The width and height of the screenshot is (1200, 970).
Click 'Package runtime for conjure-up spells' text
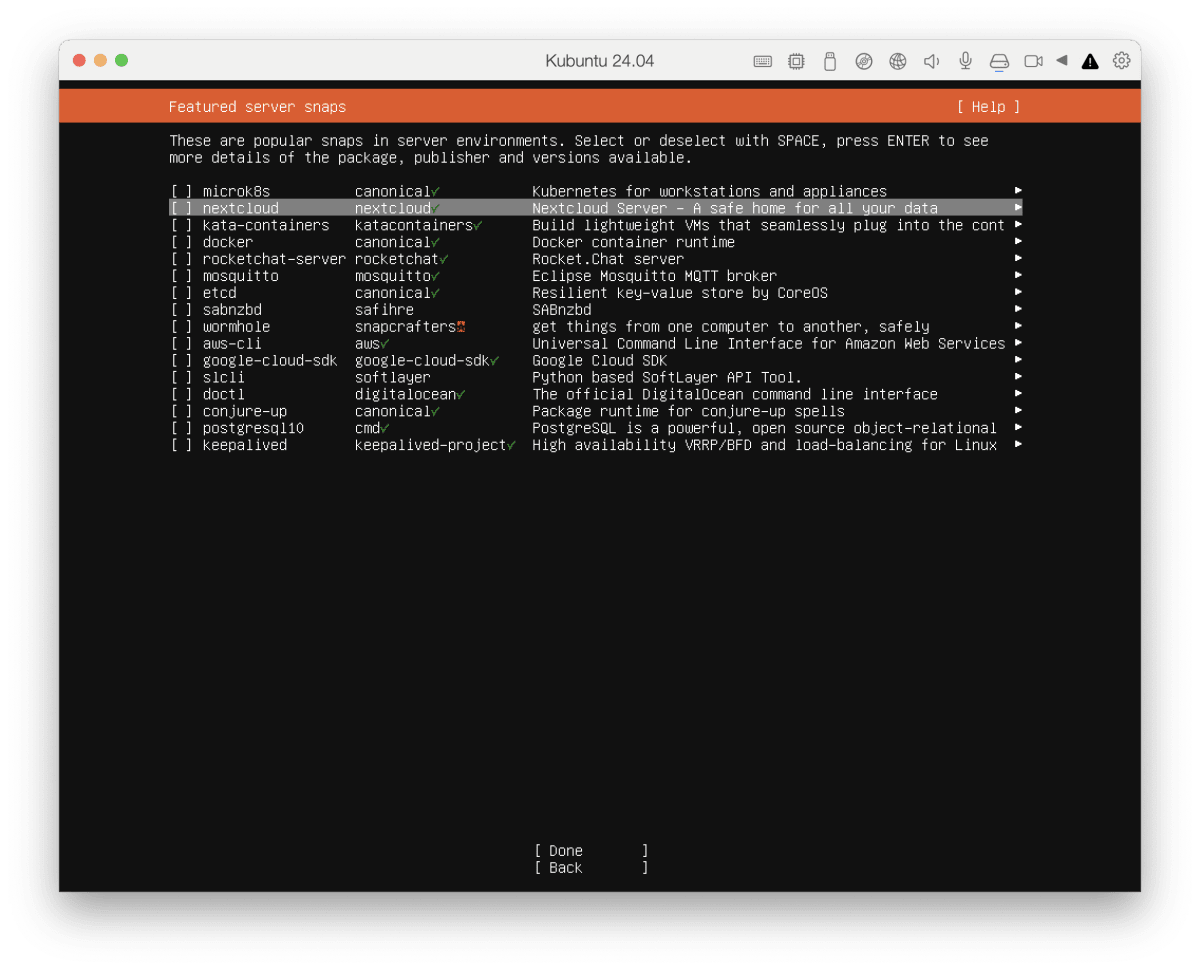point(688,411)
